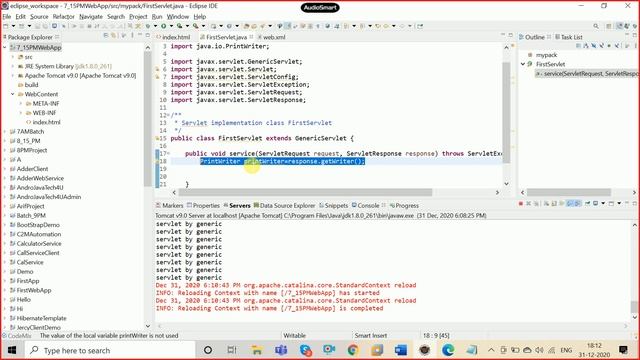Viewport: 640px width, 360px height.
Task: Expand JRE System Library node
Action: point(13,66)
